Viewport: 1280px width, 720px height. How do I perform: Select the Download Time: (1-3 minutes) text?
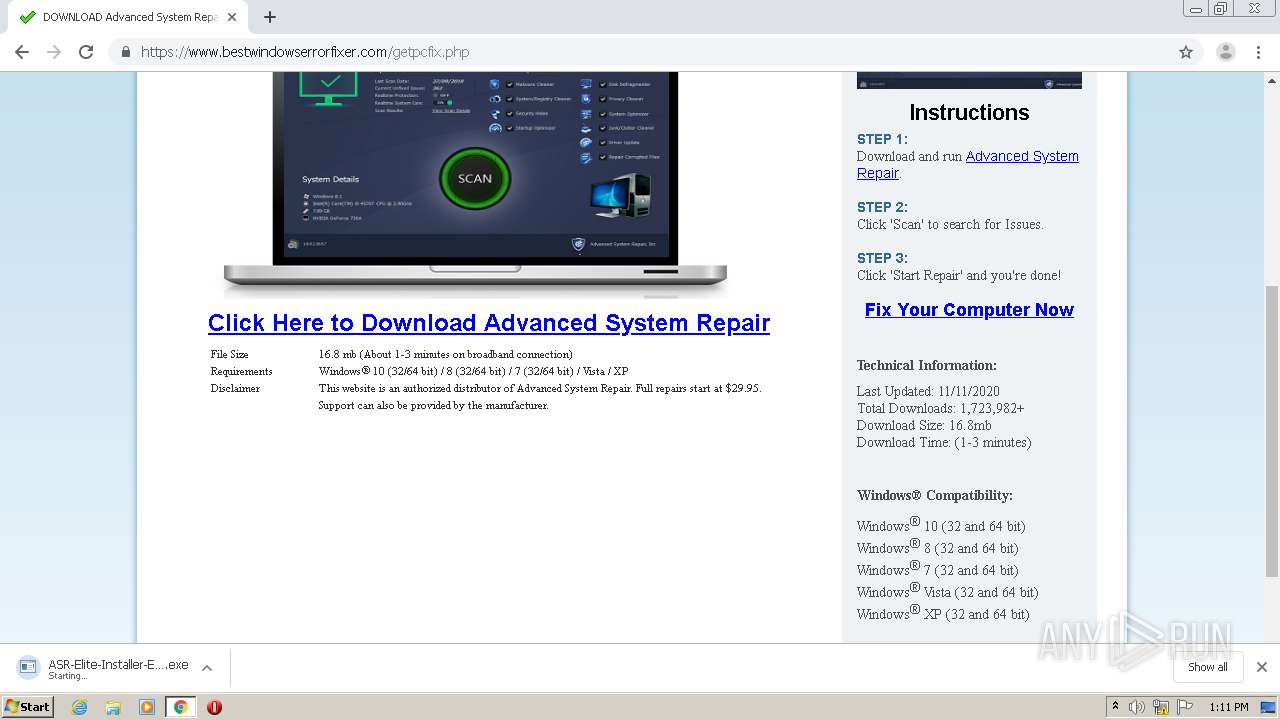pyautogui.click(x=944, y=442)
